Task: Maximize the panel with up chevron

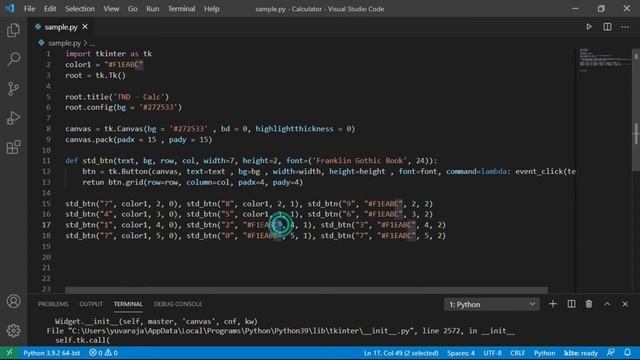Action: click(607, 304)
